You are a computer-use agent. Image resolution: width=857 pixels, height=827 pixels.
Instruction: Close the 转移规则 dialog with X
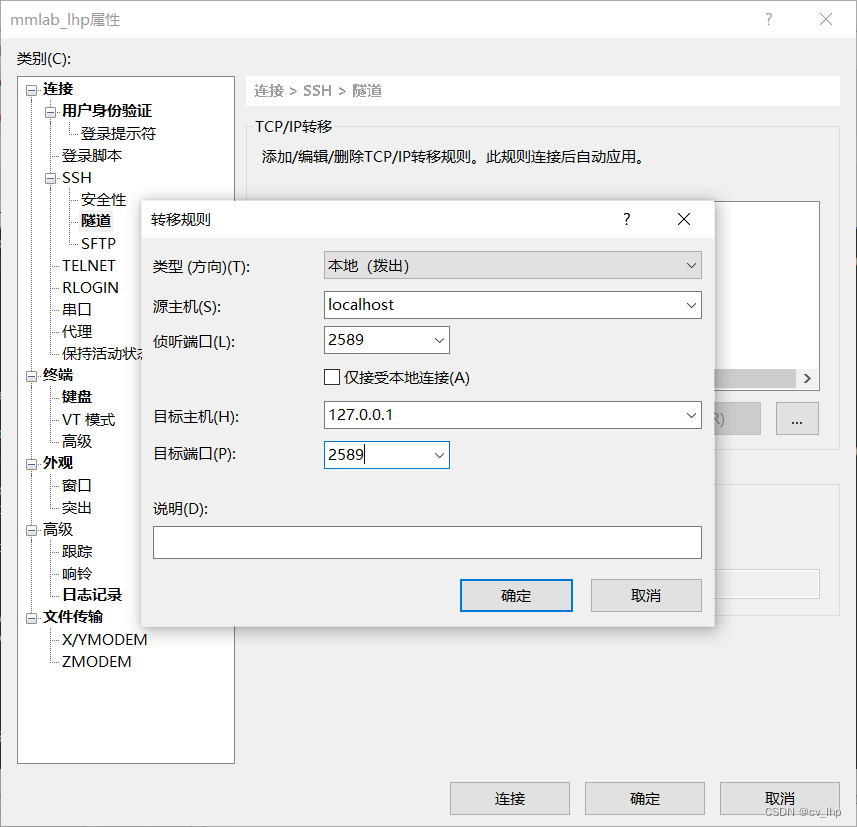coord(683,219)
